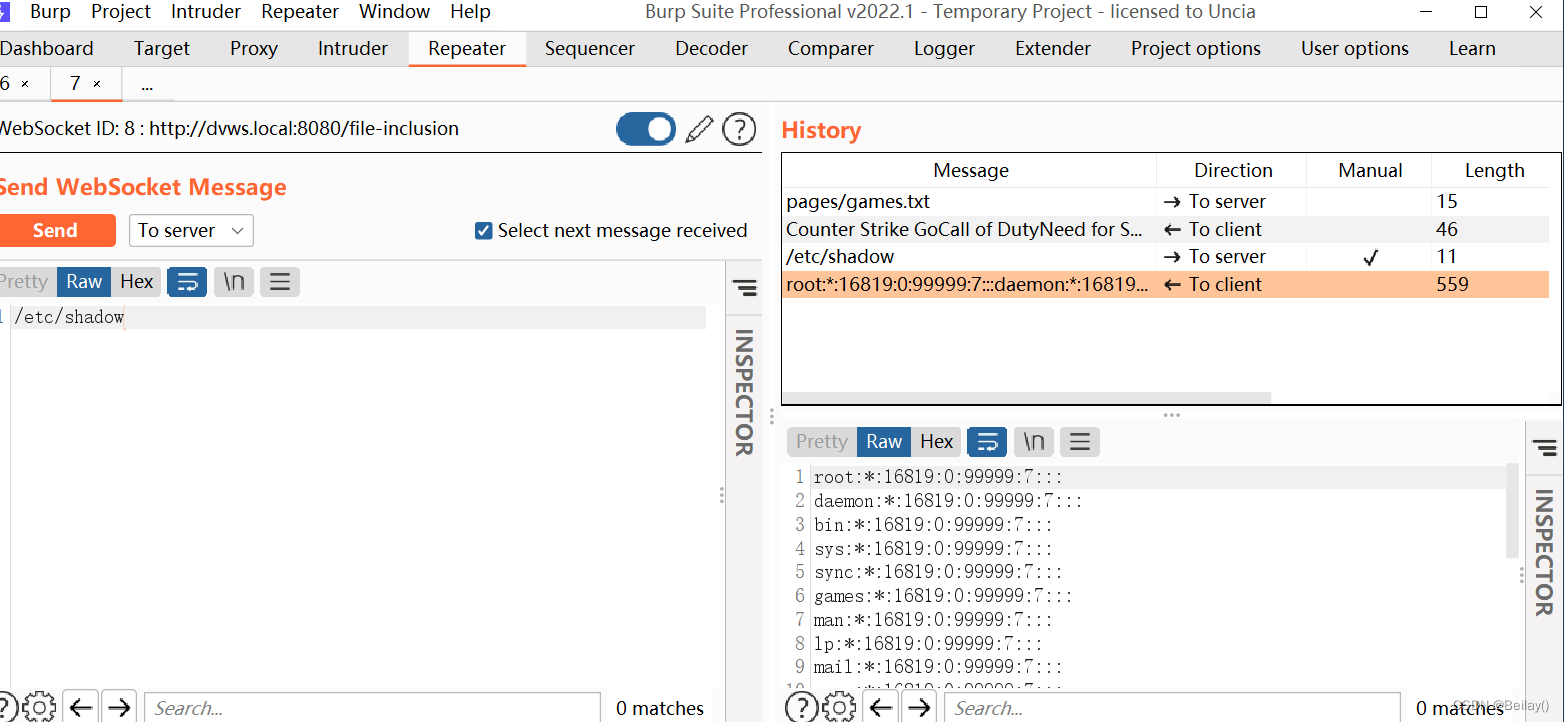Image resolution: width=1564 pixels, height=722 pixels.
Task: Switch request editor to Raw view
Action: [84, 282]
